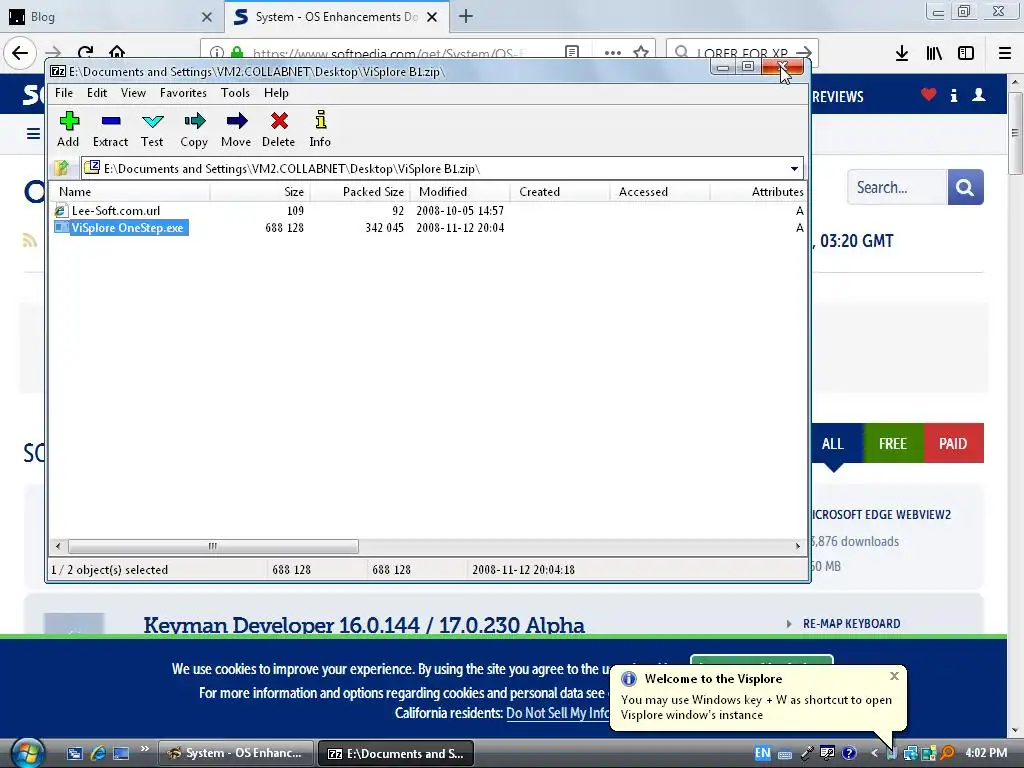The image size is (1024, 768).
Task: Open the Keyman Developer 16.0.144 link
Action: click(364, 625)
